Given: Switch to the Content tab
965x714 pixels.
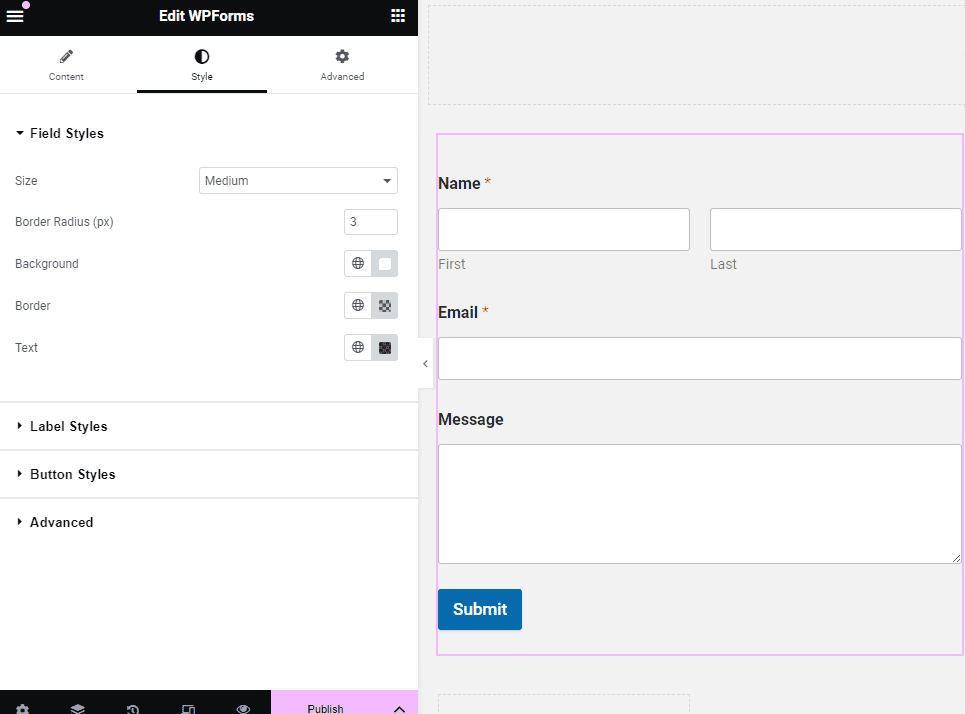Looking at the screenshot, I should pyautogui.click(x=66, y=65).
